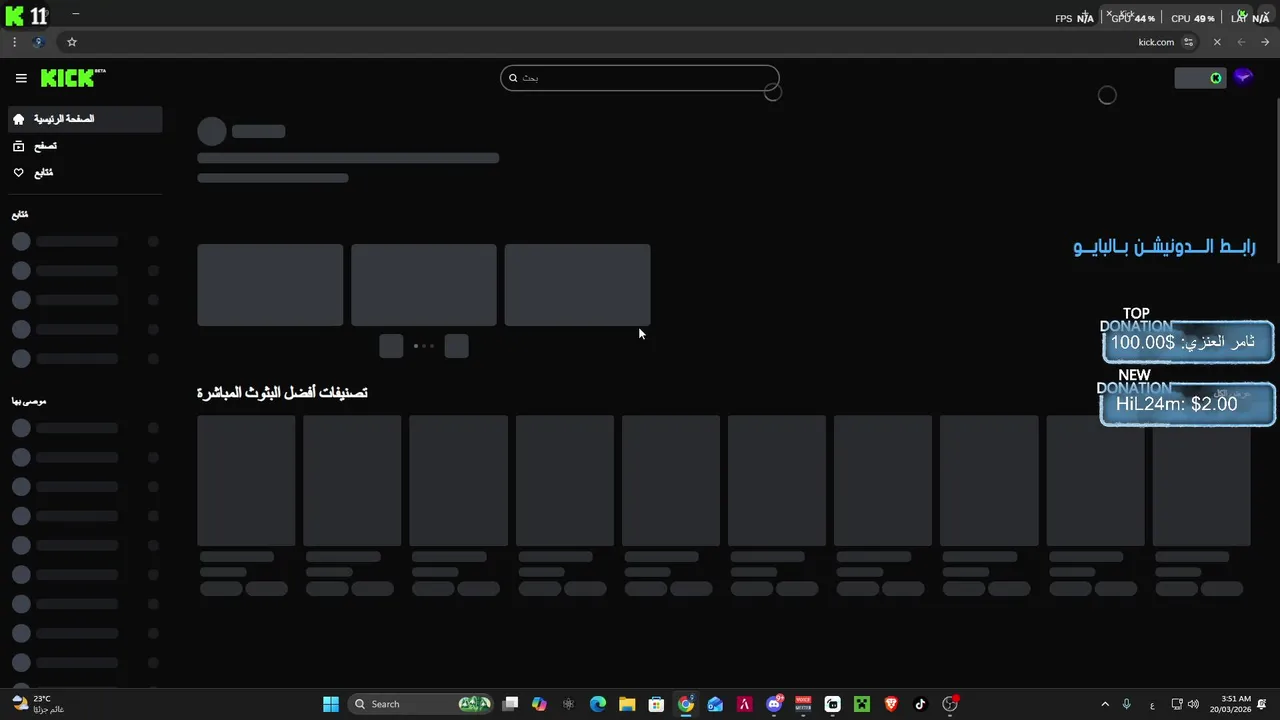This screenshot has height=720, width=1280.
Task: Open Microsoft Store from the taskbar
Action: pos(656,704)
